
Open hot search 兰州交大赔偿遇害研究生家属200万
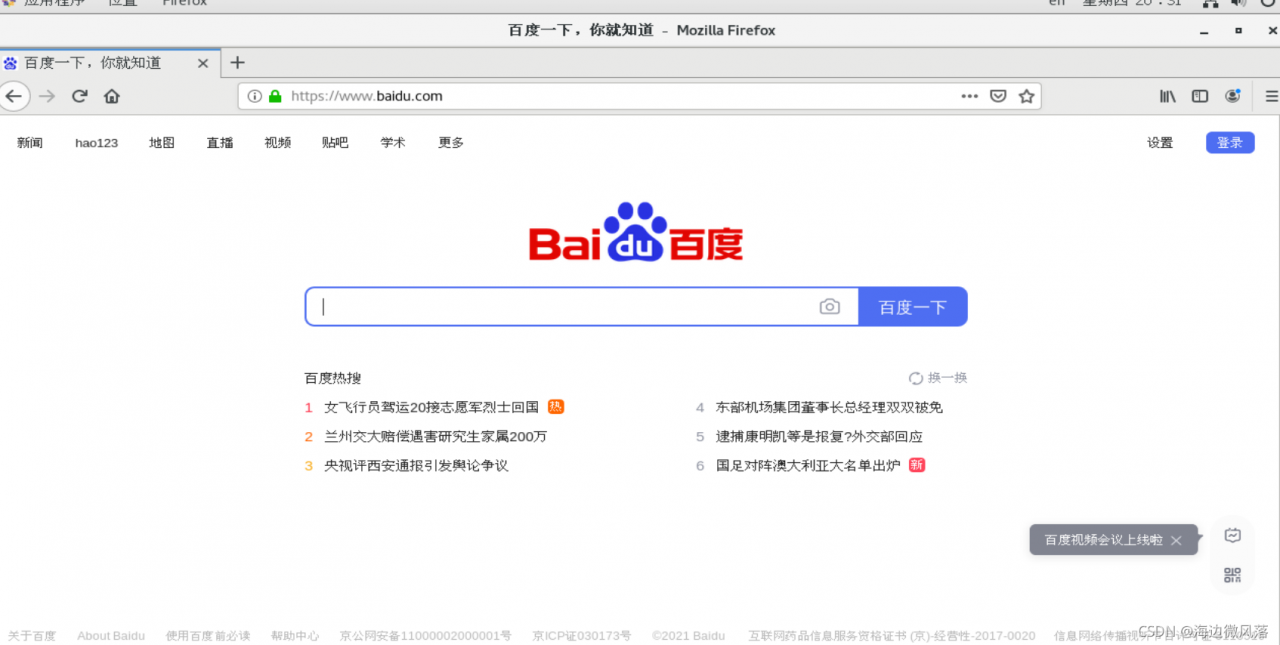pyautogui.click(x=436, y=436)
